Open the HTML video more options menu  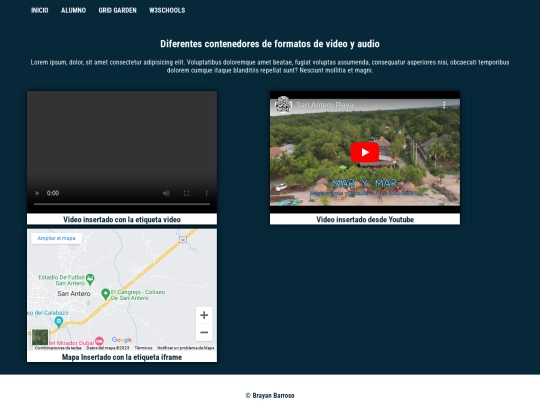tap(206, 193)
